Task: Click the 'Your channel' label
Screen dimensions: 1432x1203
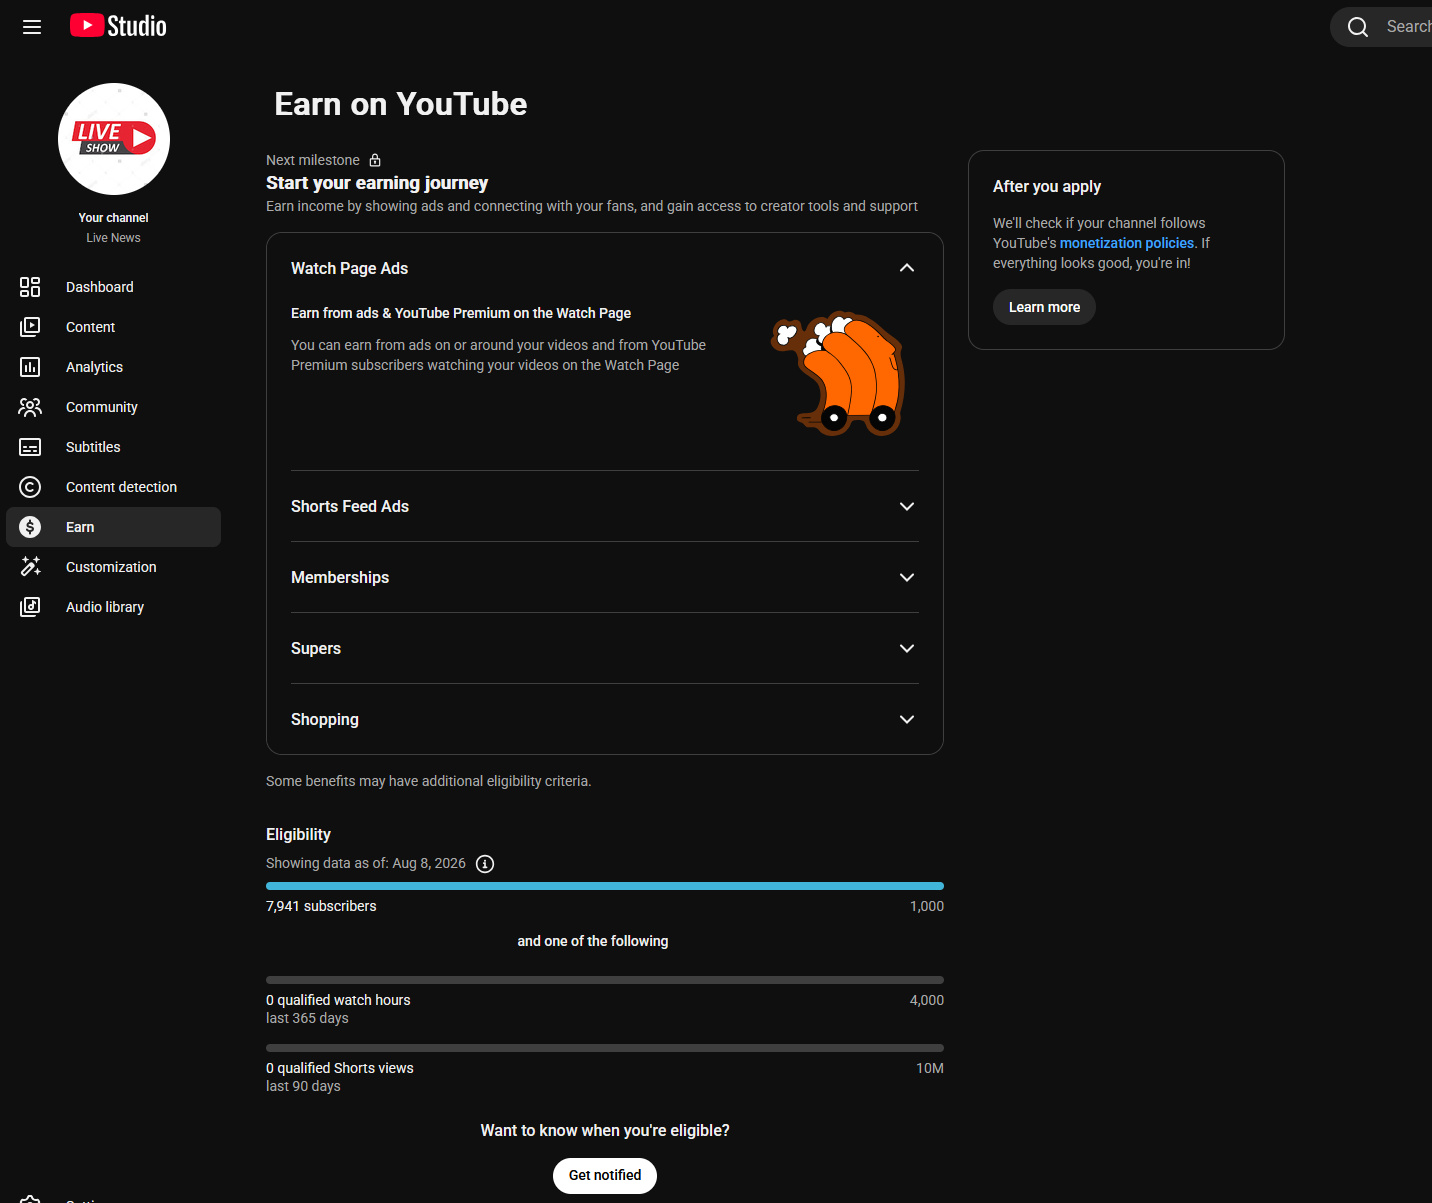Action: tap(114, 218)
